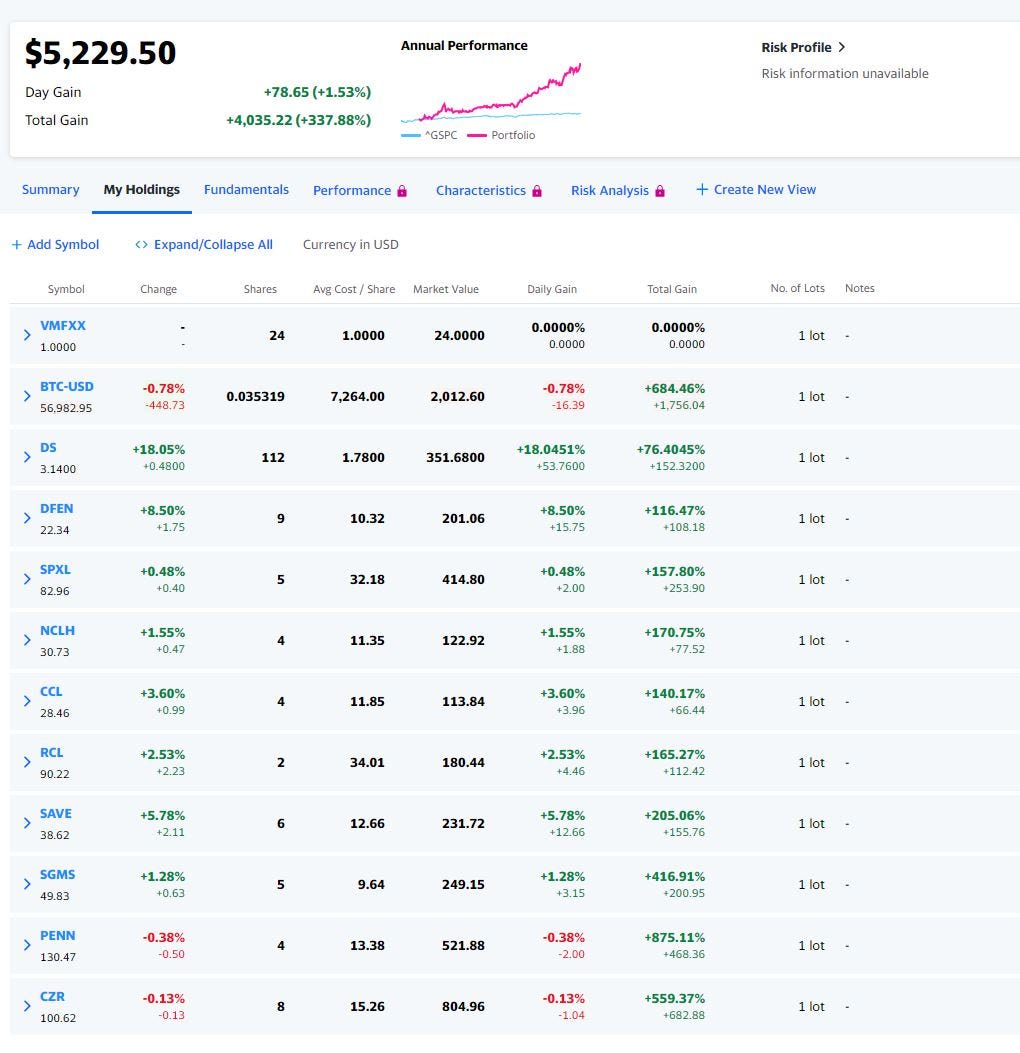Switch to the Summary tab

click(x=50, y=189)
